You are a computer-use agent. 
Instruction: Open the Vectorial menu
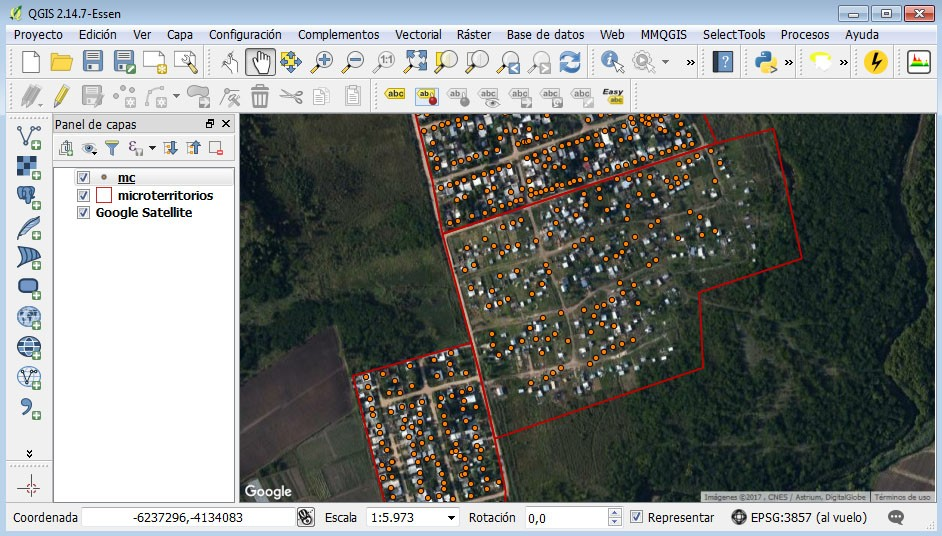(418, 34)
